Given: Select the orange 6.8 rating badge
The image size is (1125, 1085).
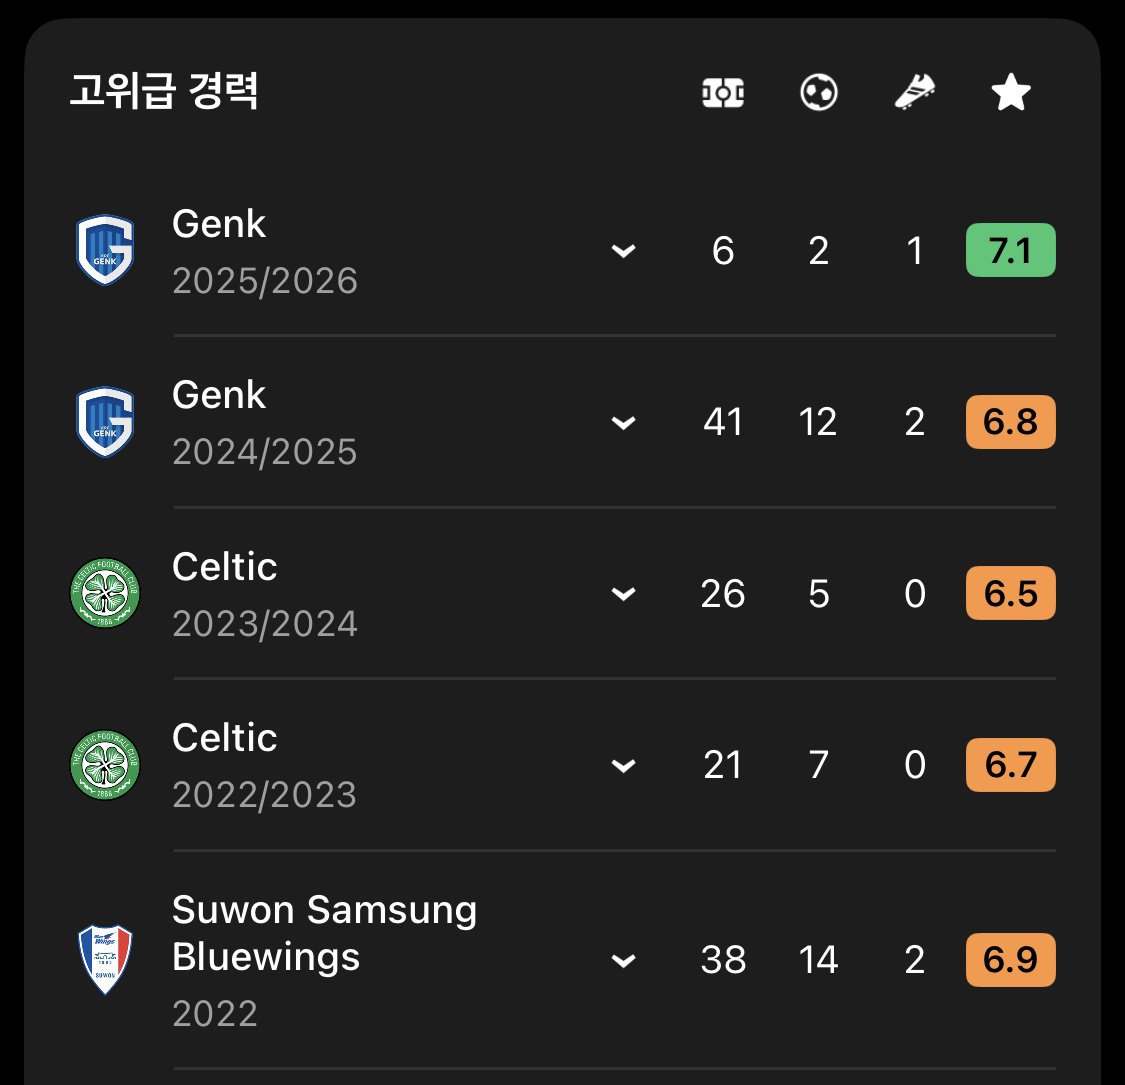Looking at the screenshot, I should pyautogui.click(x=1011, y=422).
